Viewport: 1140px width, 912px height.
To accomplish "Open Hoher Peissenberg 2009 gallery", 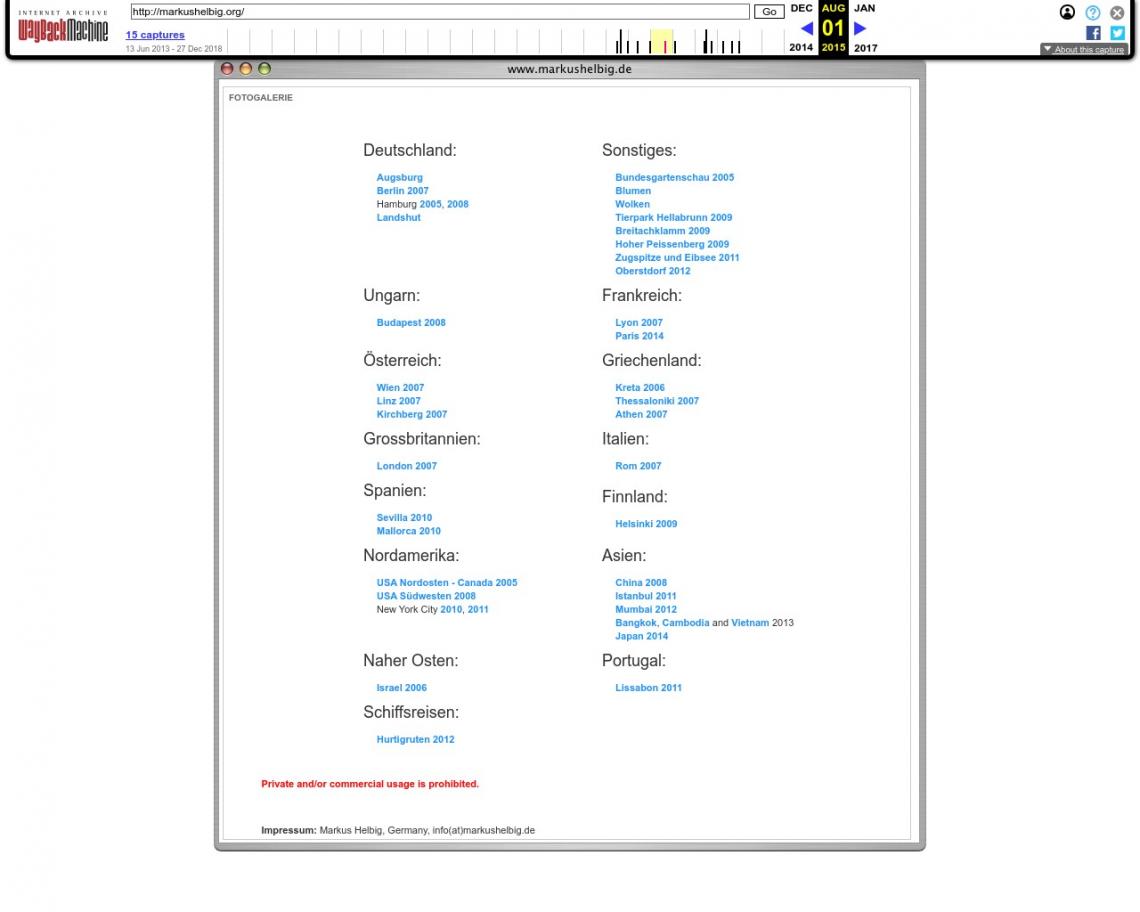I will click(672, 244).
